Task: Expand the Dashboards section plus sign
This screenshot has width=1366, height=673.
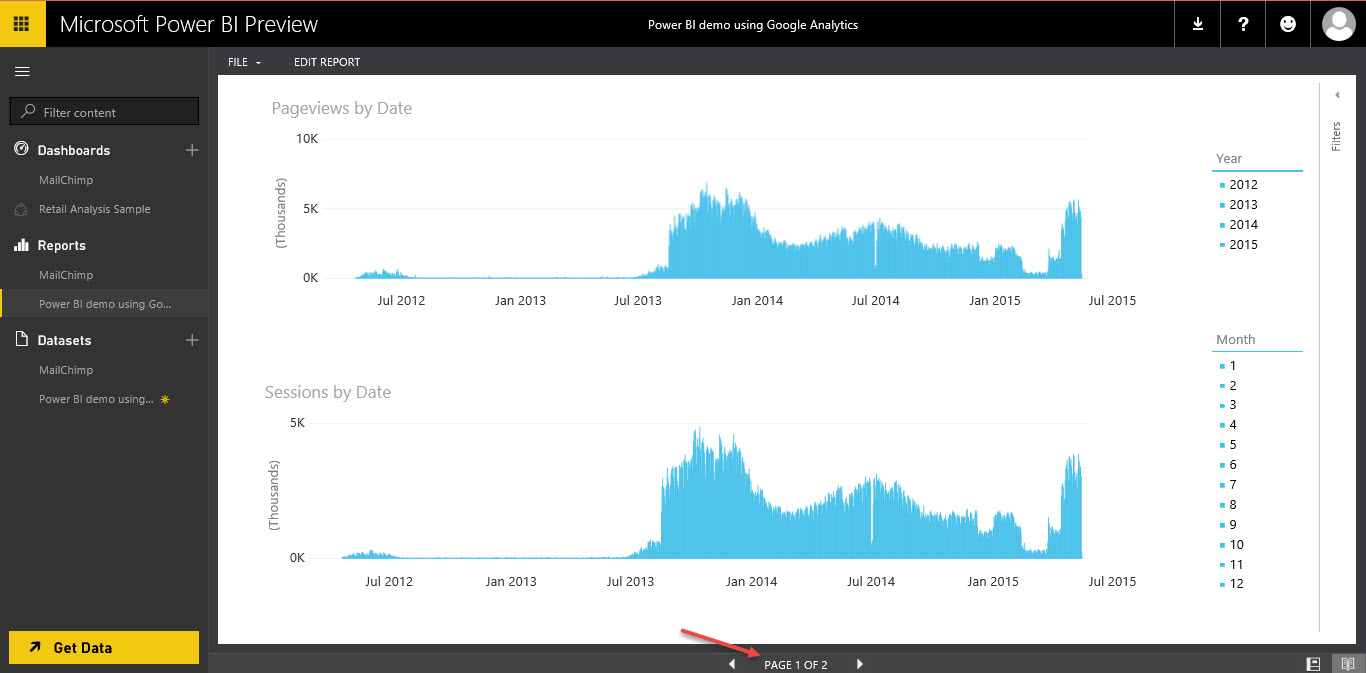Action: coord(191,150)
